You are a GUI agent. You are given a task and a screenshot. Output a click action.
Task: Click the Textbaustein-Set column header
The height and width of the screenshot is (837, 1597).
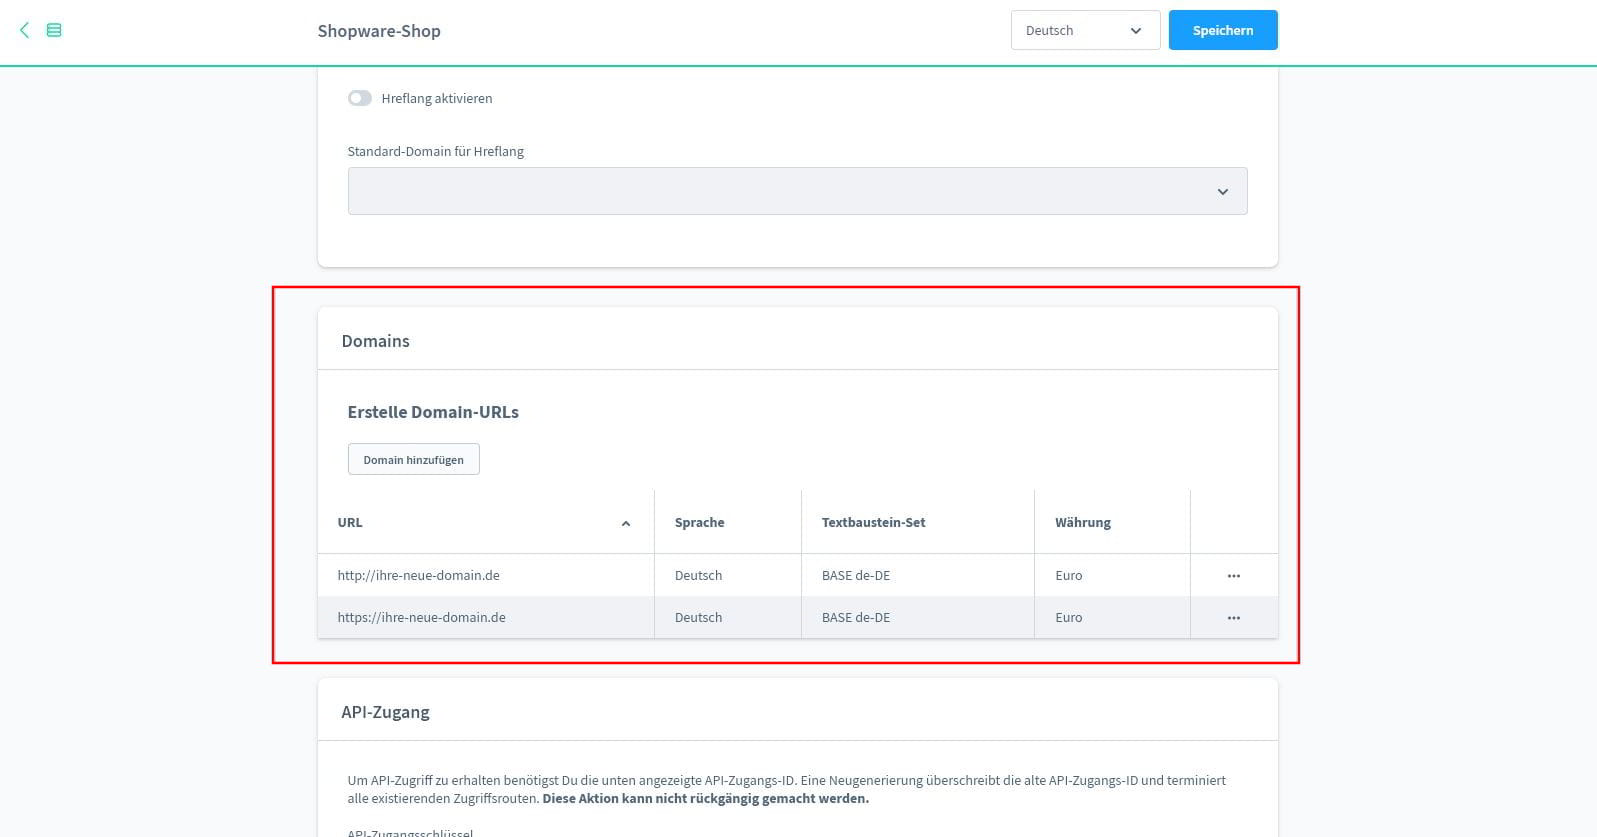pyautogui.click(x=917, y=522)
